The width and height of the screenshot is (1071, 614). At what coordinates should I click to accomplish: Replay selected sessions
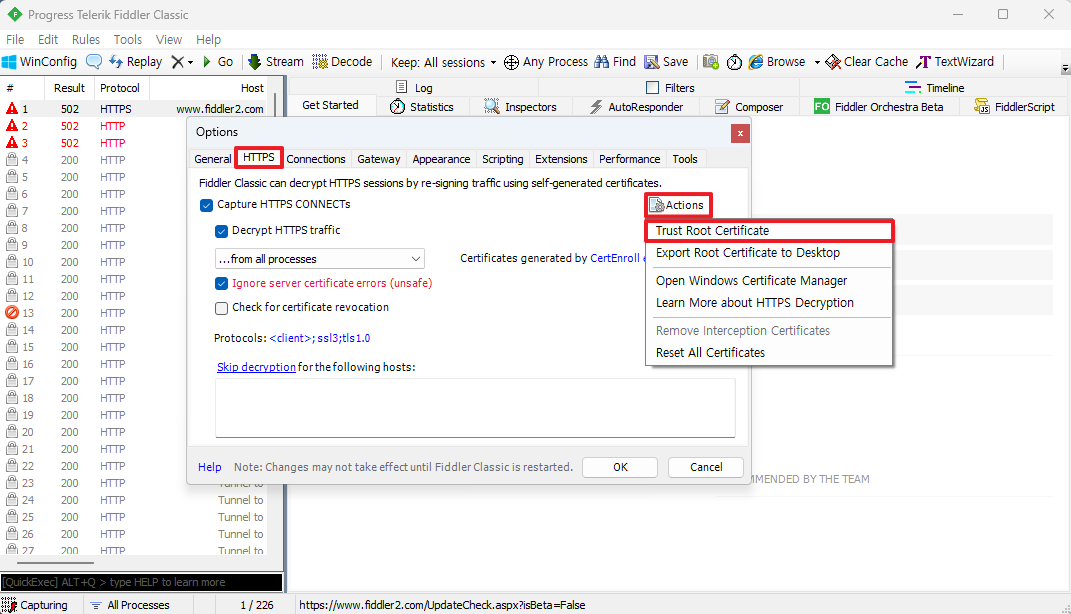point(135,61)
